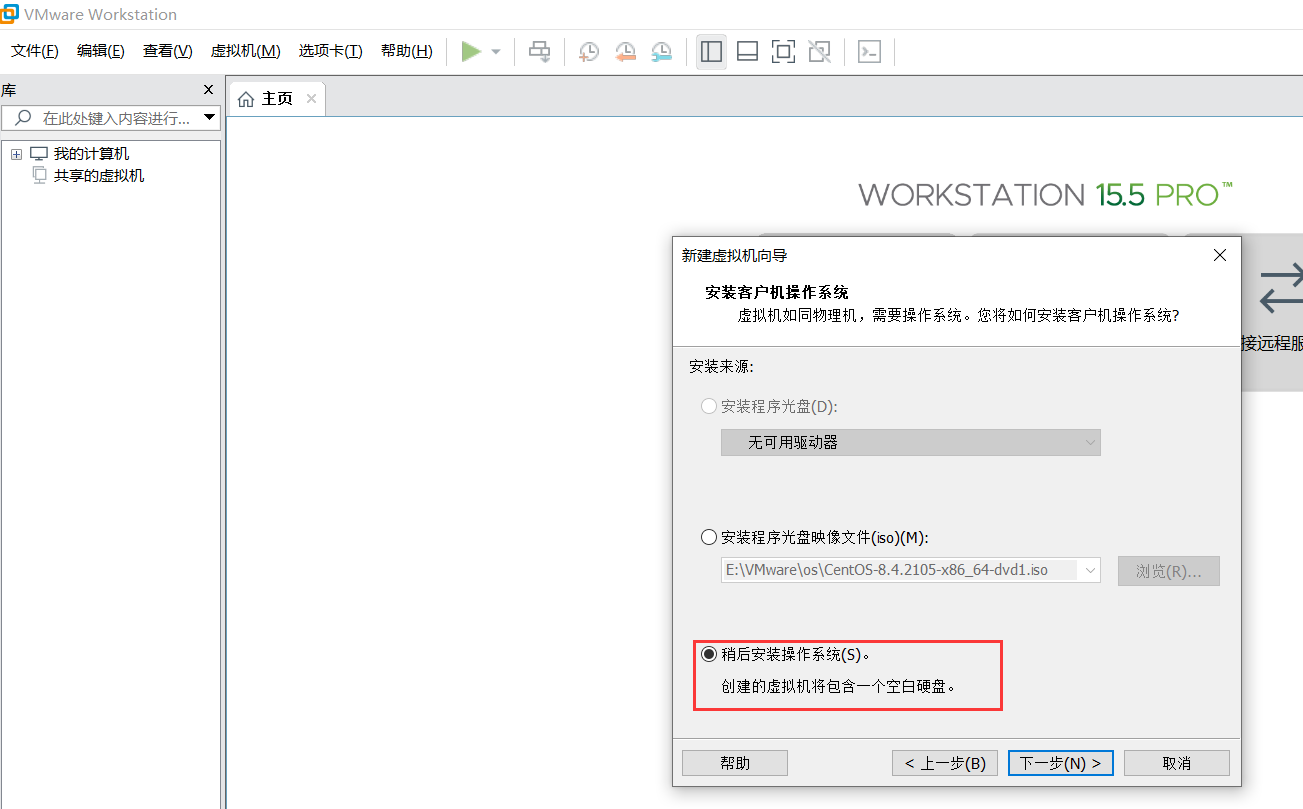1303x809 pixels.
Task: Close the library panel with X
Action: click(x=208, y=89)
